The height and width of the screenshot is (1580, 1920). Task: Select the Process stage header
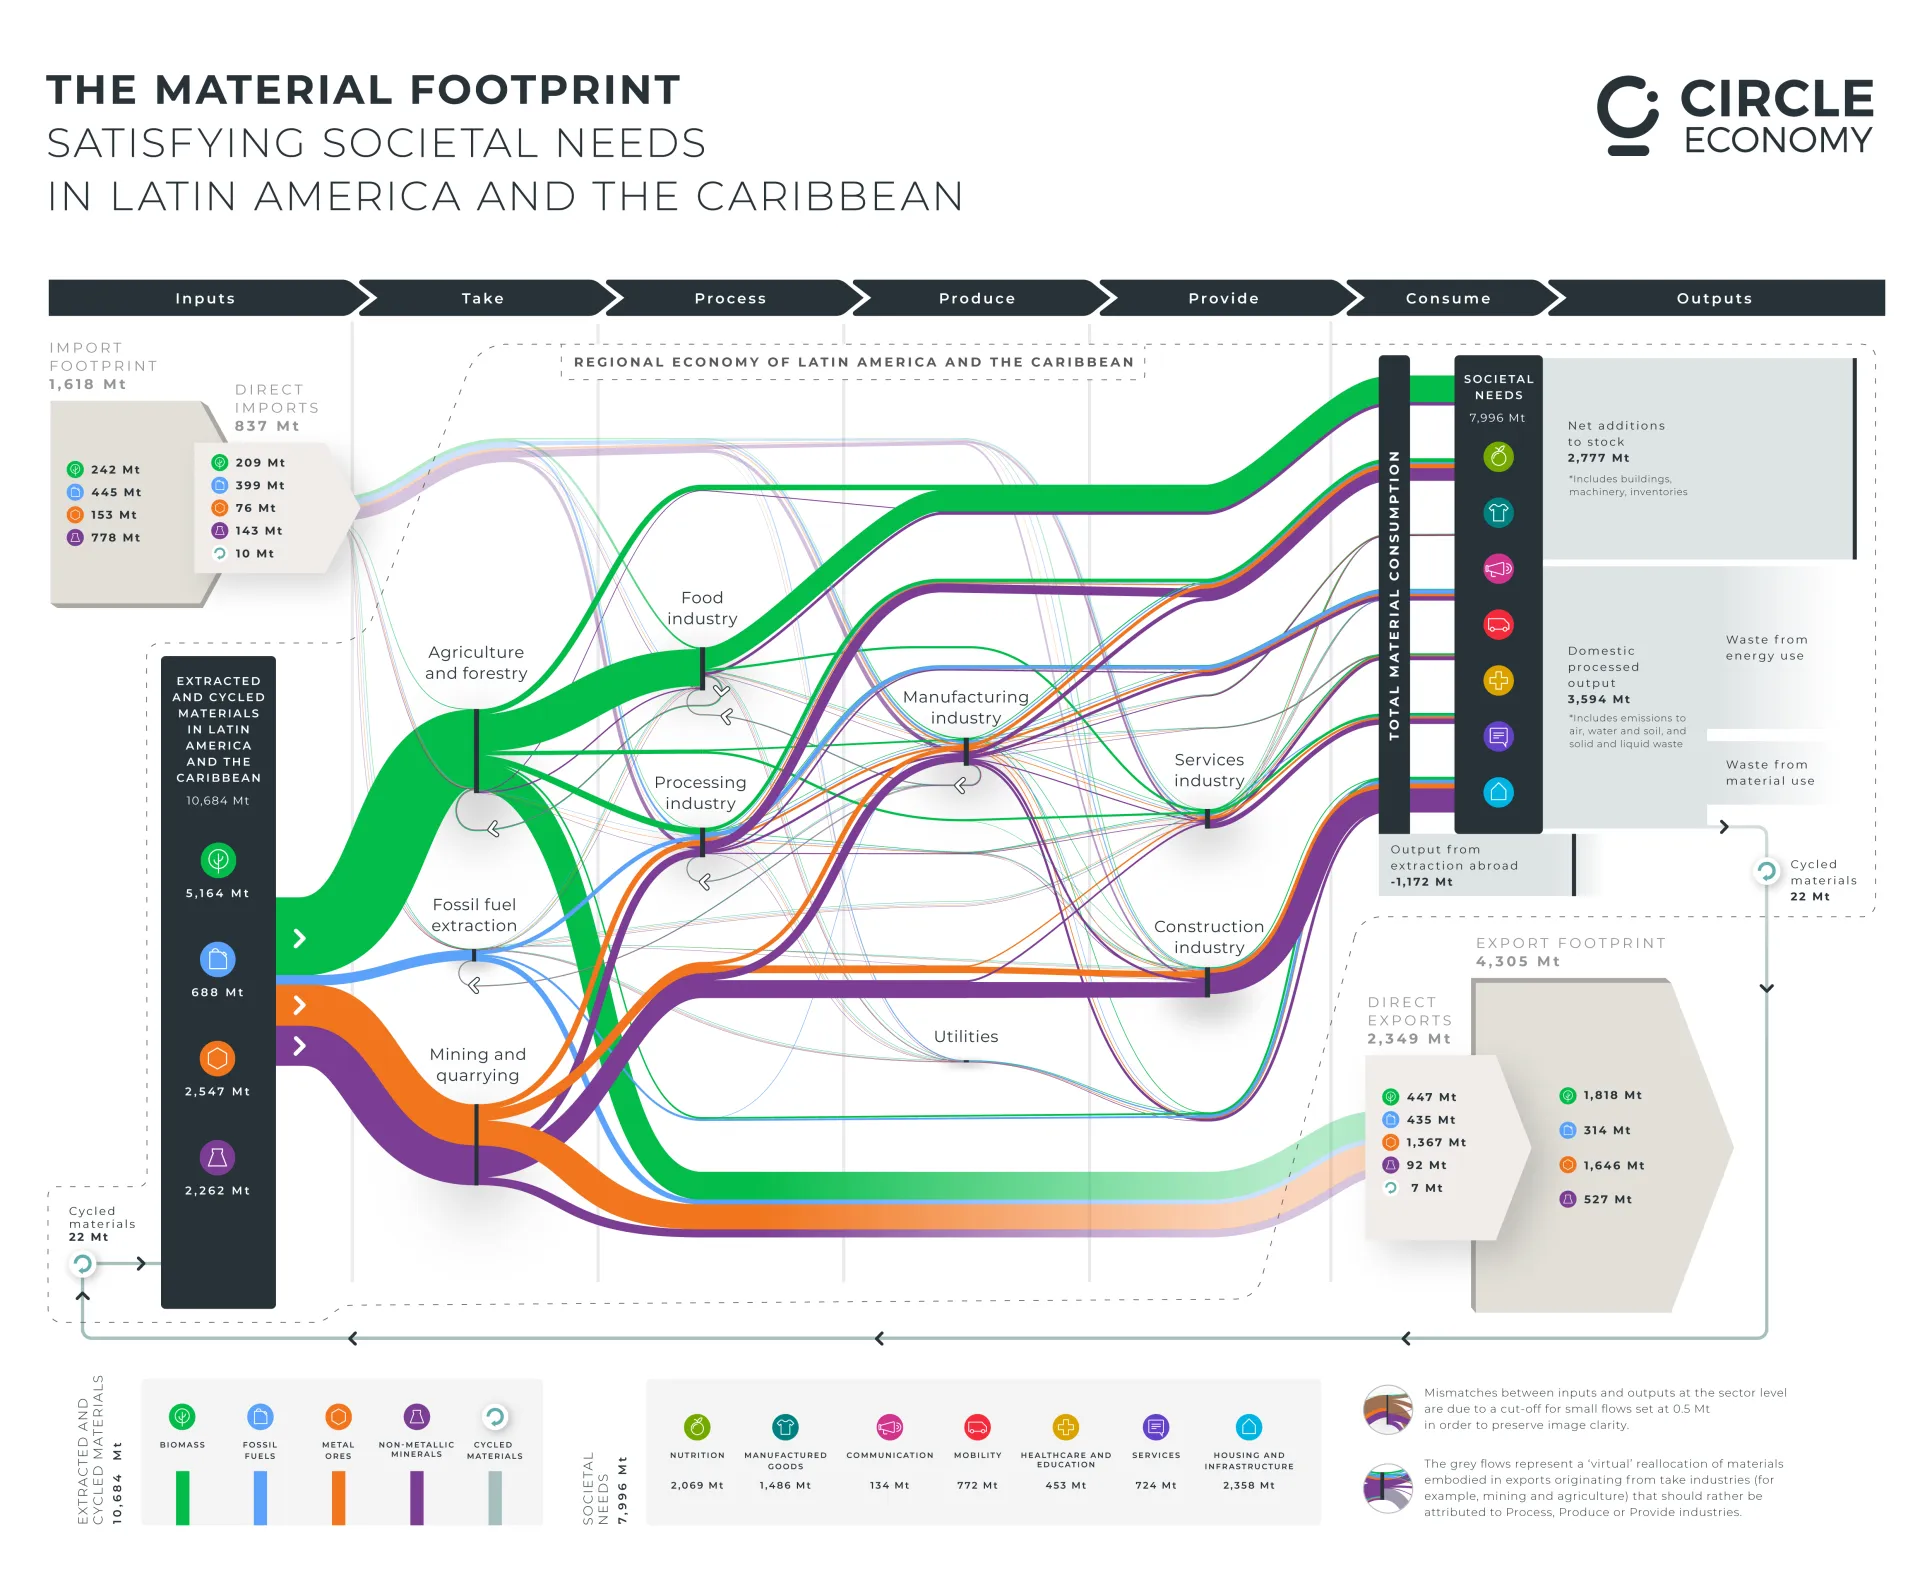click(x=730, y=298)
